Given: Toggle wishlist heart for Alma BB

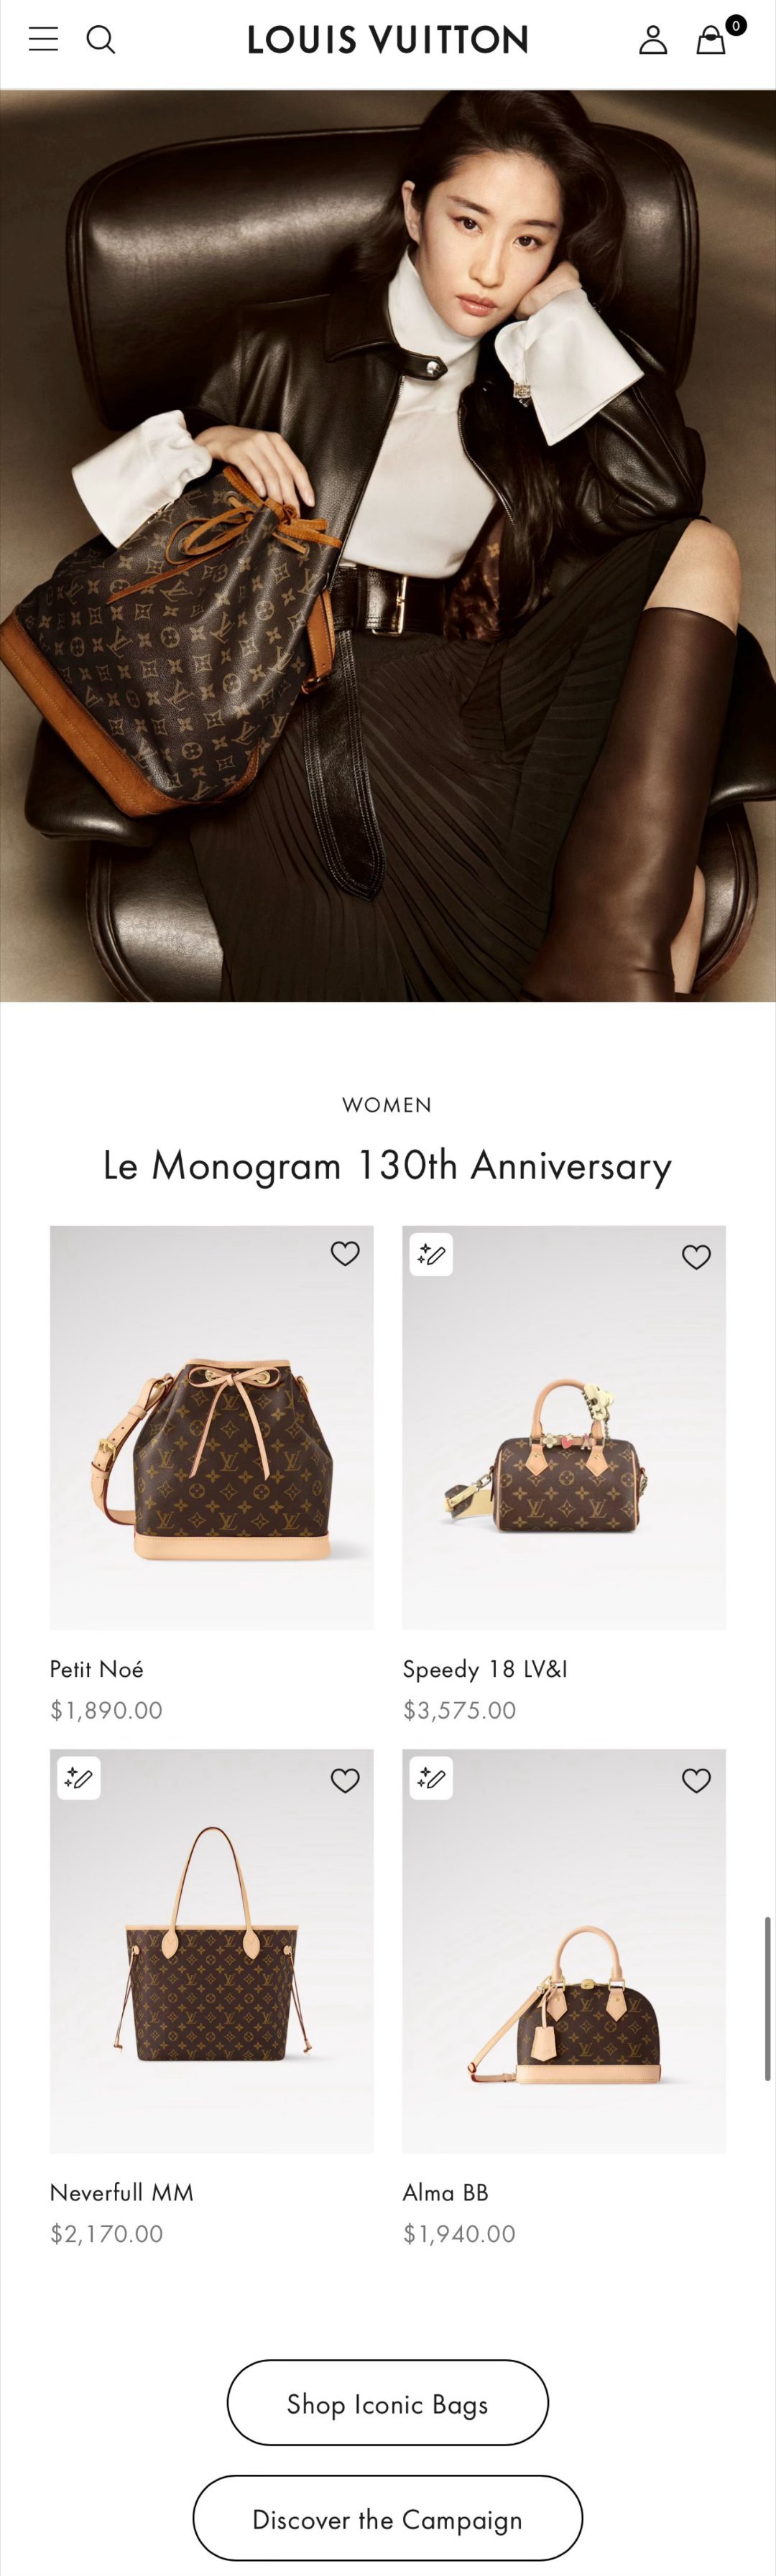Looking at the screenshot, I should coord(697,1780).
